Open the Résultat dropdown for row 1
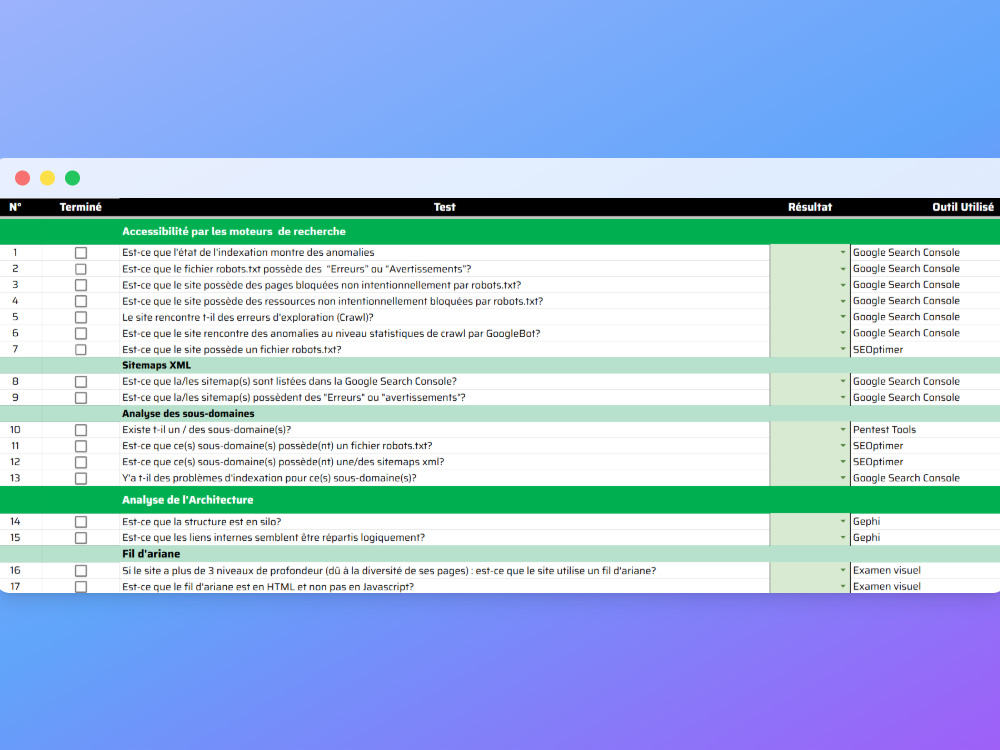The width and height of the screenshot is (1000, 750). pos(842,253)
